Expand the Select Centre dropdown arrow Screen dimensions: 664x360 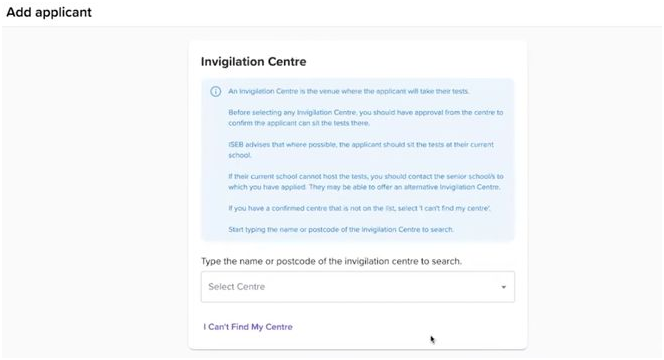(x=504, y=287)
